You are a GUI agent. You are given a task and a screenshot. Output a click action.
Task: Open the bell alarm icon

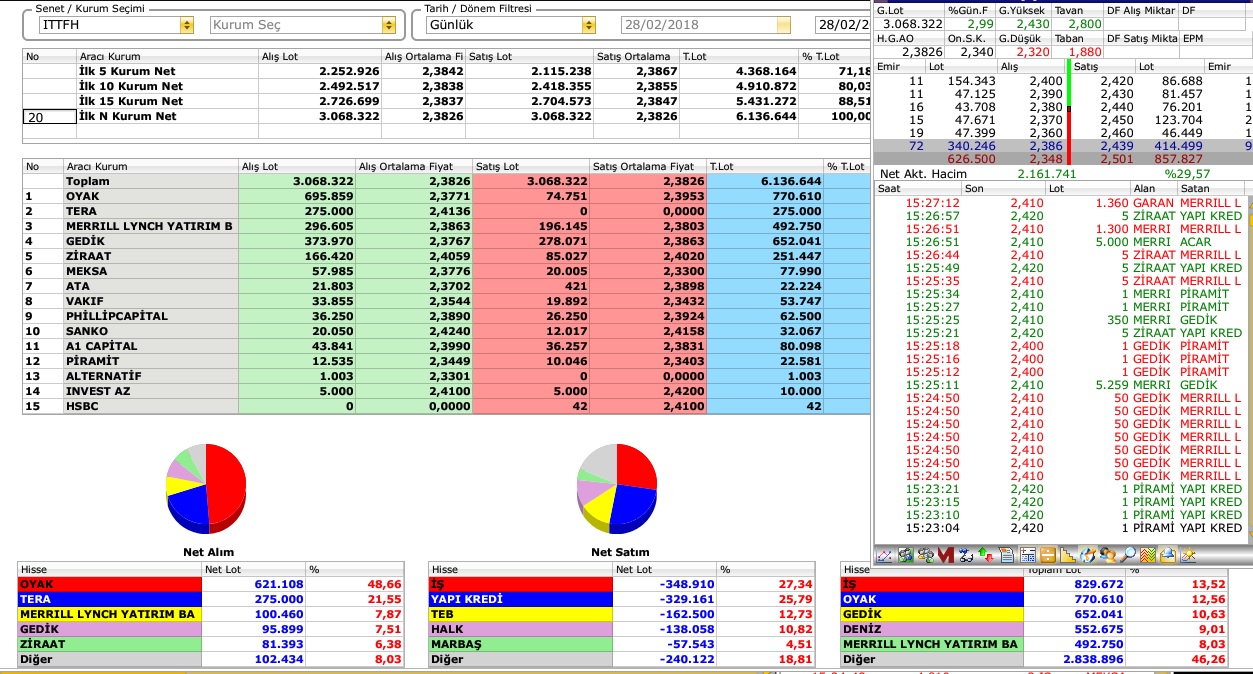(x=1168, y=555)
